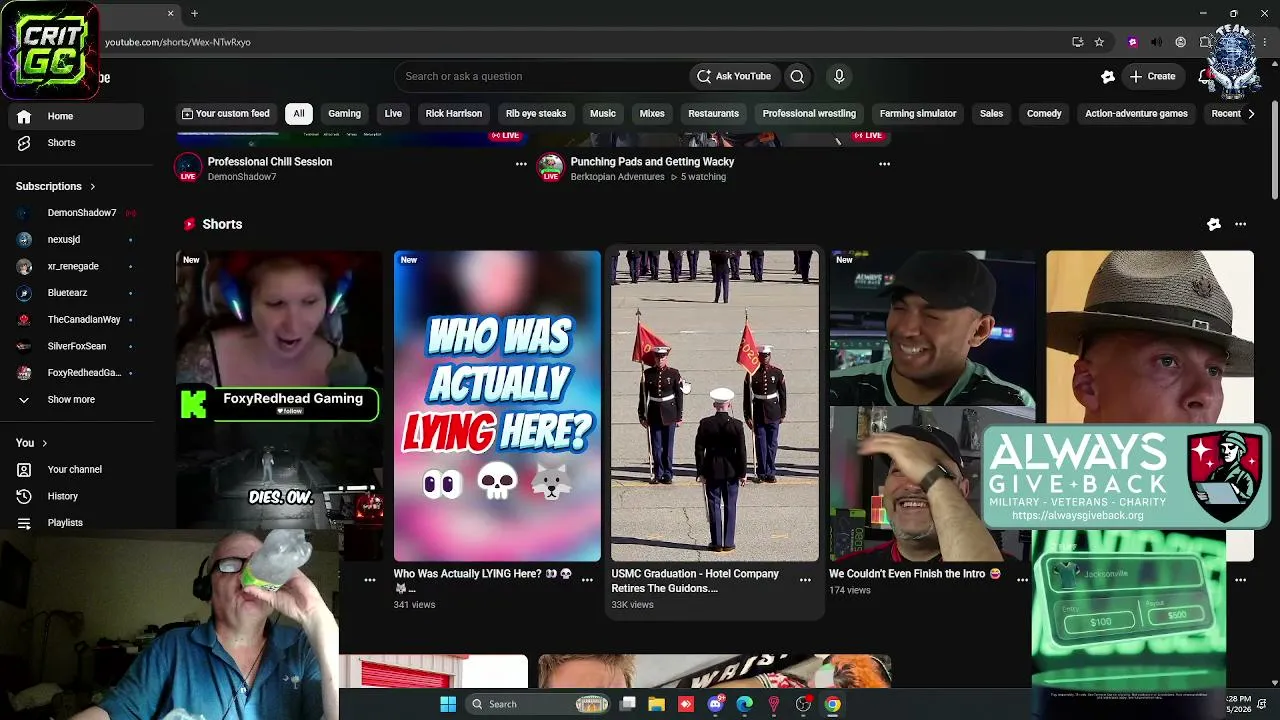Open options for the FoxyRedhead Gaming short
Screen dimensions: 1280x720
(x=370, y=580)
